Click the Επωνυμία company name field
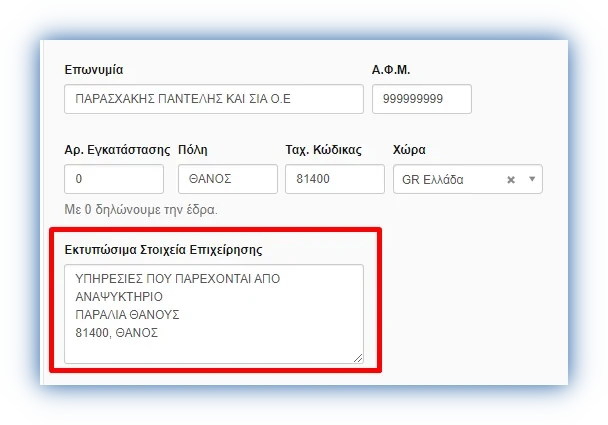The width and height of the screenshot is (608, 425). pyautogui.click(x=213, y=99)
